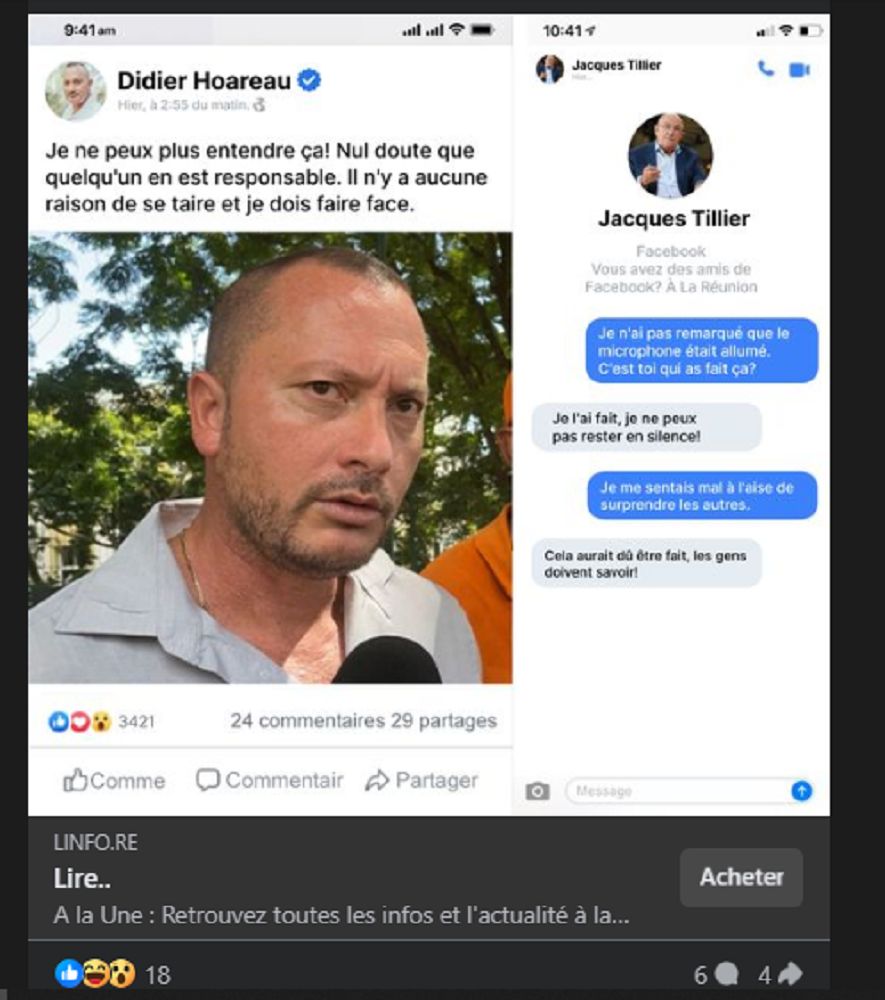Open the share count icon at bottom right
Screen dimensions: 885x1000
pos(790,974)
